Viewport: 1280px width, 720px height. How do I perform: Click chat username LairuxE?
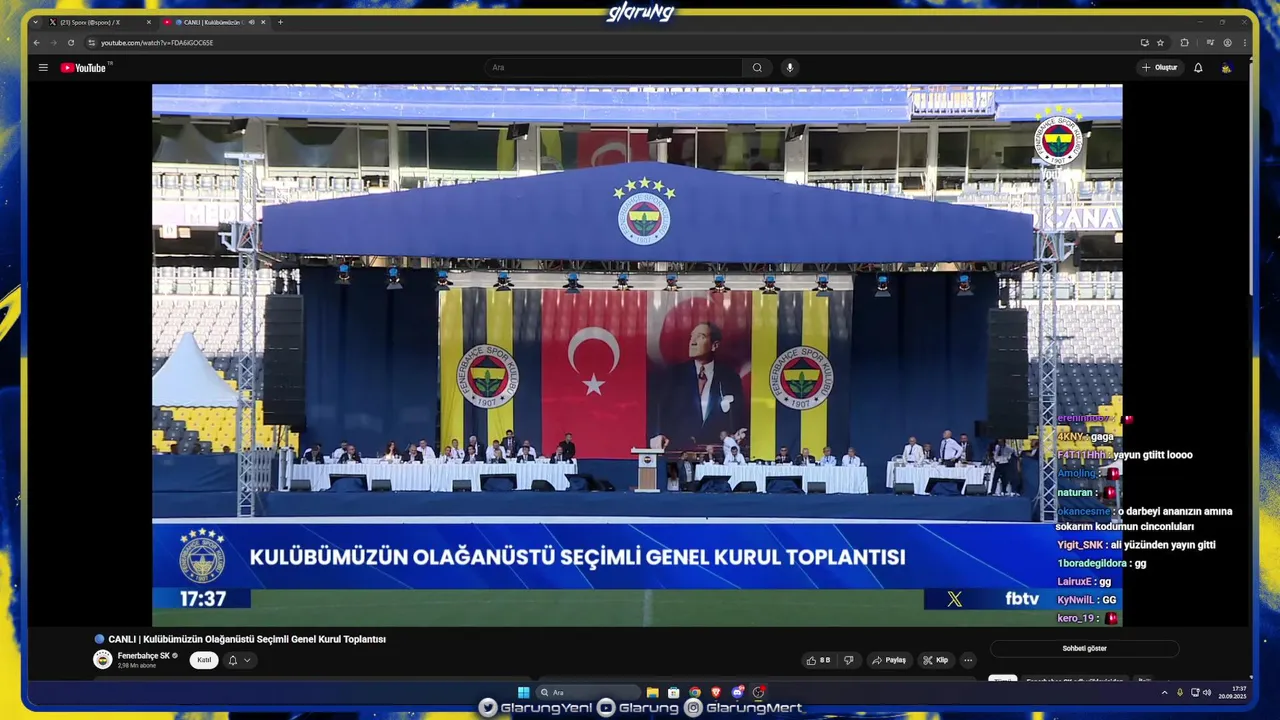(1074, 582)
